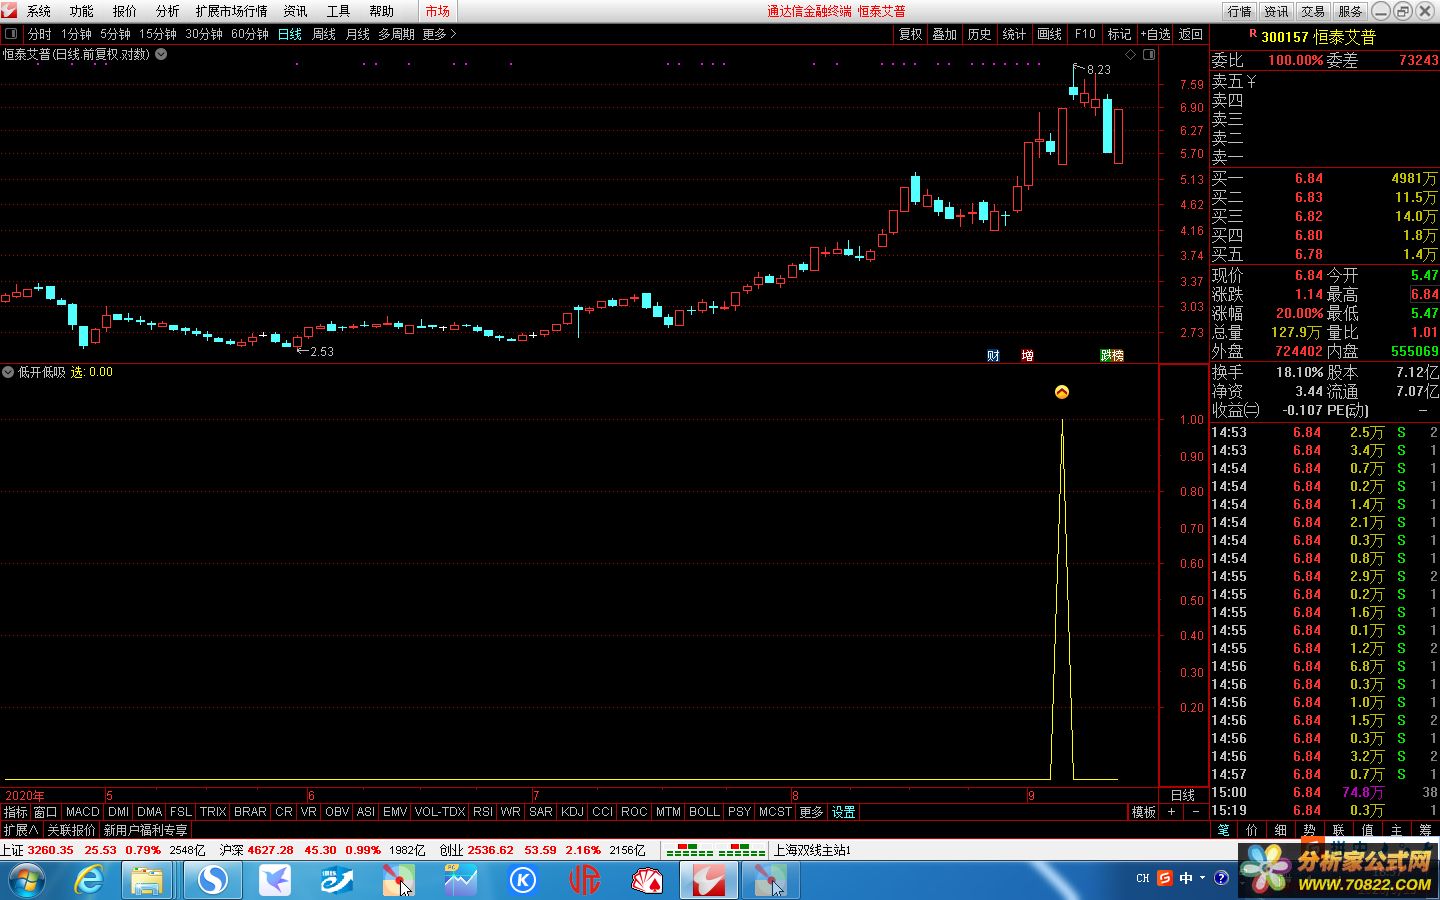The image size is (1440, 900).
Task: Click the minus zoom-out button near 模板
Action: [x=1195, y=812]
